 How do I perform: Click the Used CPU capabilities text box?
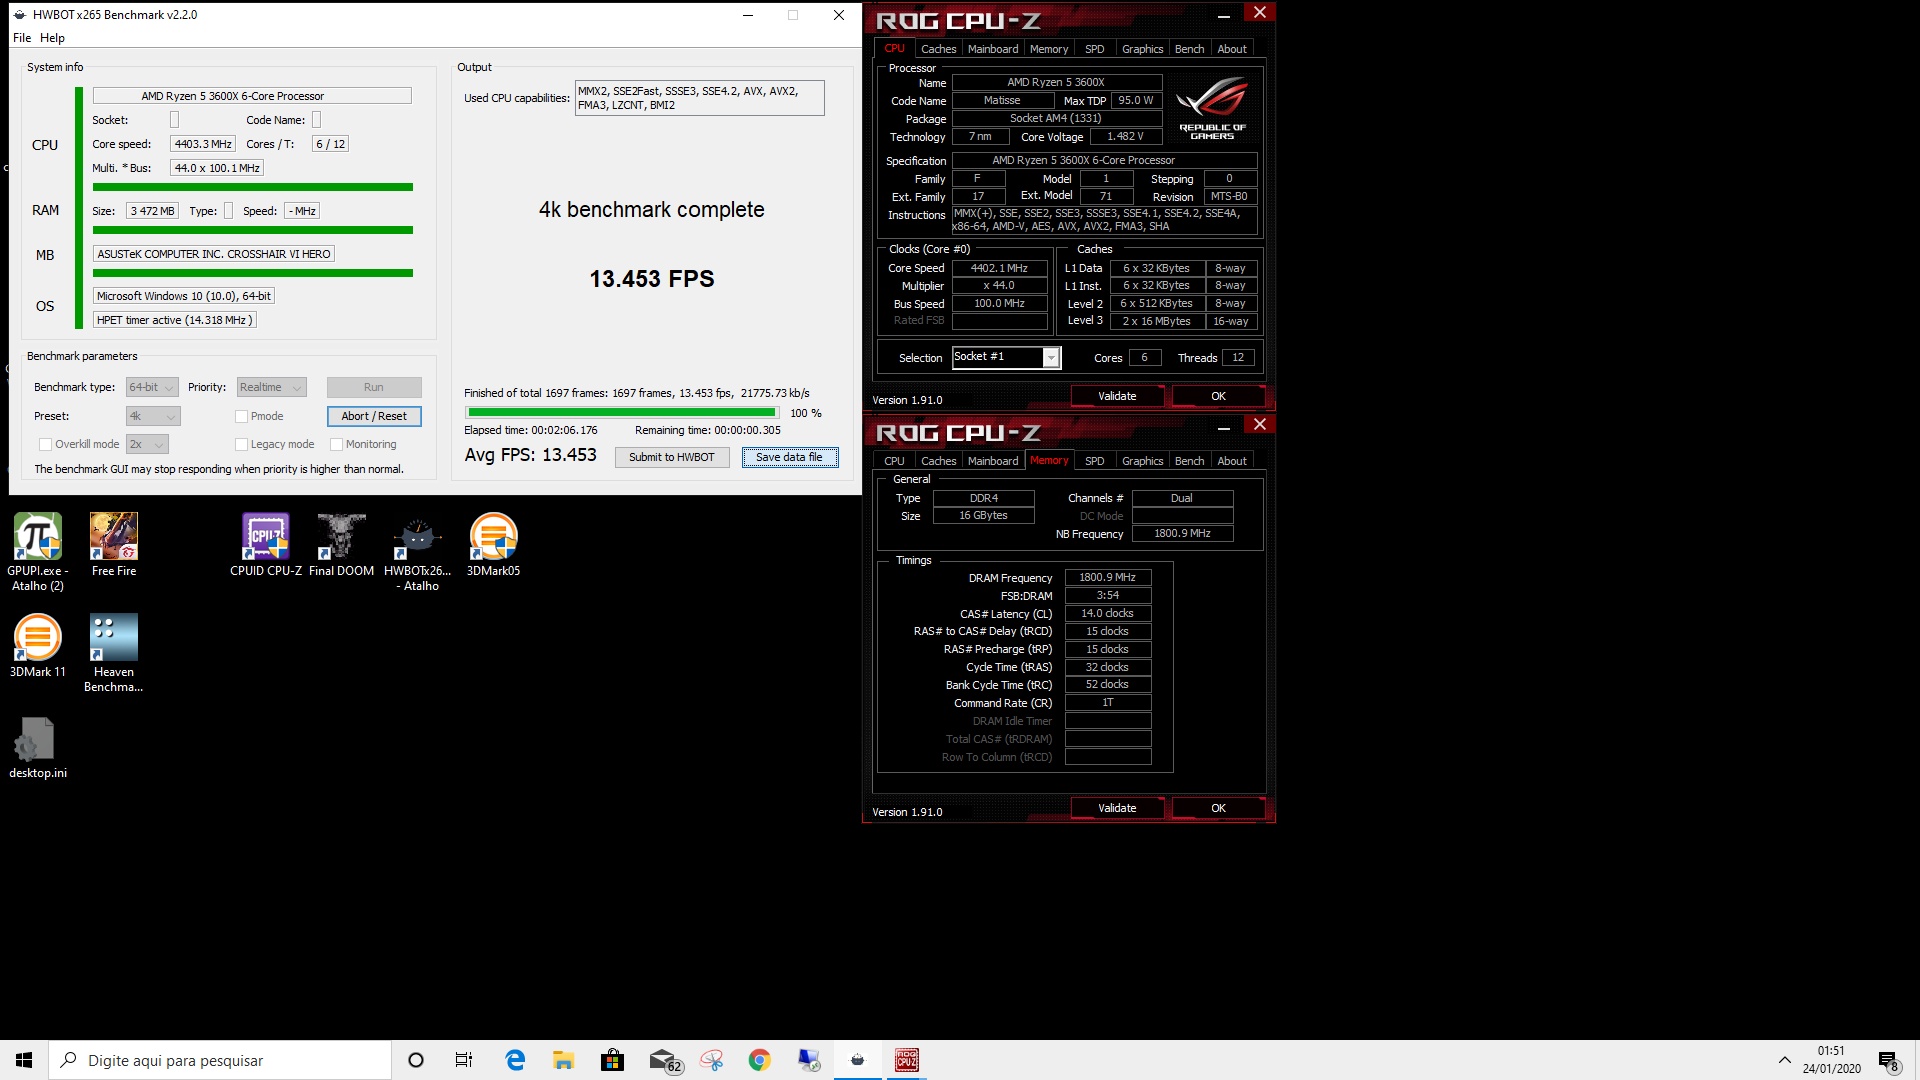699,98
